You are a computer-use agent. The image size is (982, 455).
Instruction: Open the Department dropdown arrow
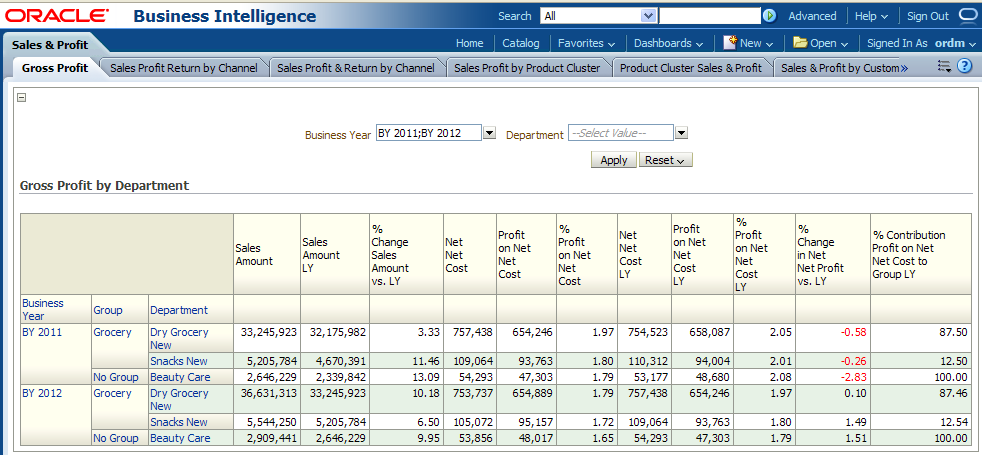coord(681,133)
